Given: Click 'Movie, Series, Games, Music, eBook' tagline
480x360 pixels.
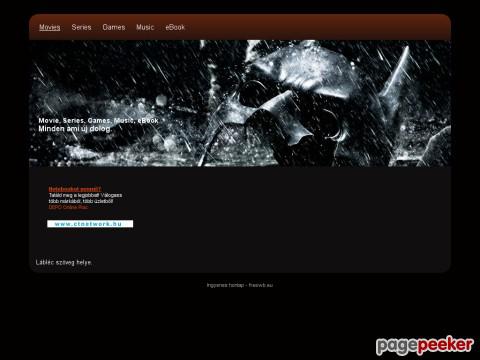Looking at the screenshot, I should tap(98, 121).
